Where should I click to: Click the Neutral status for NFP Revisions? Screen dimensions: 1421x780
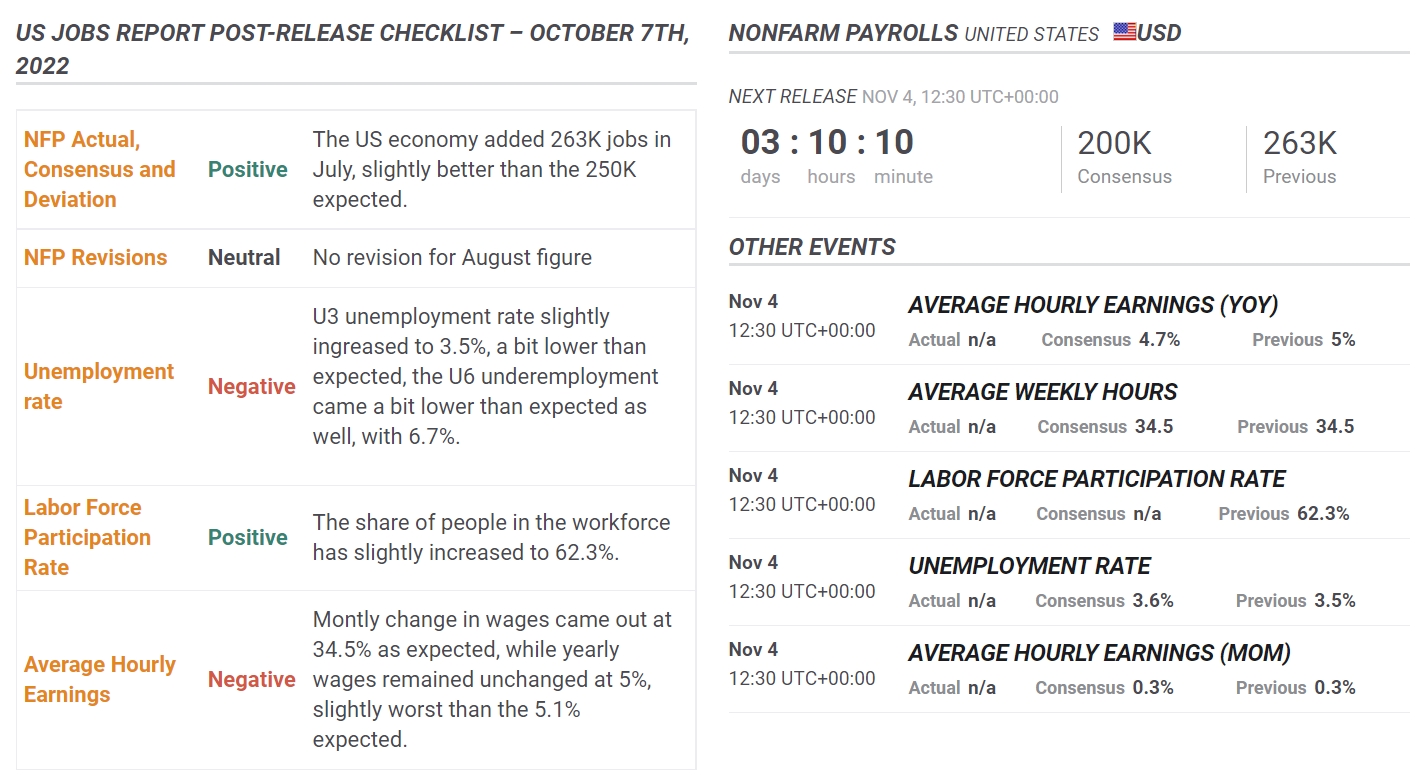pos(244,257)
